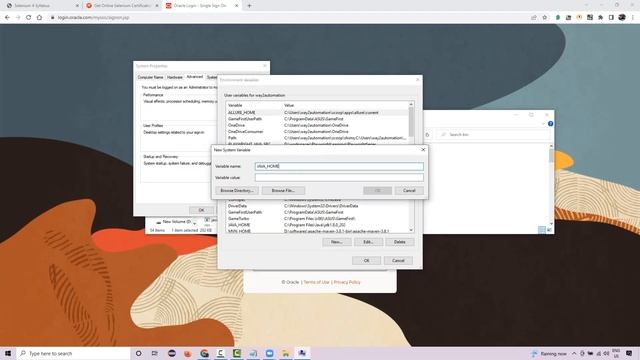Switch to the Oracle Login tab

coord(202,6)
